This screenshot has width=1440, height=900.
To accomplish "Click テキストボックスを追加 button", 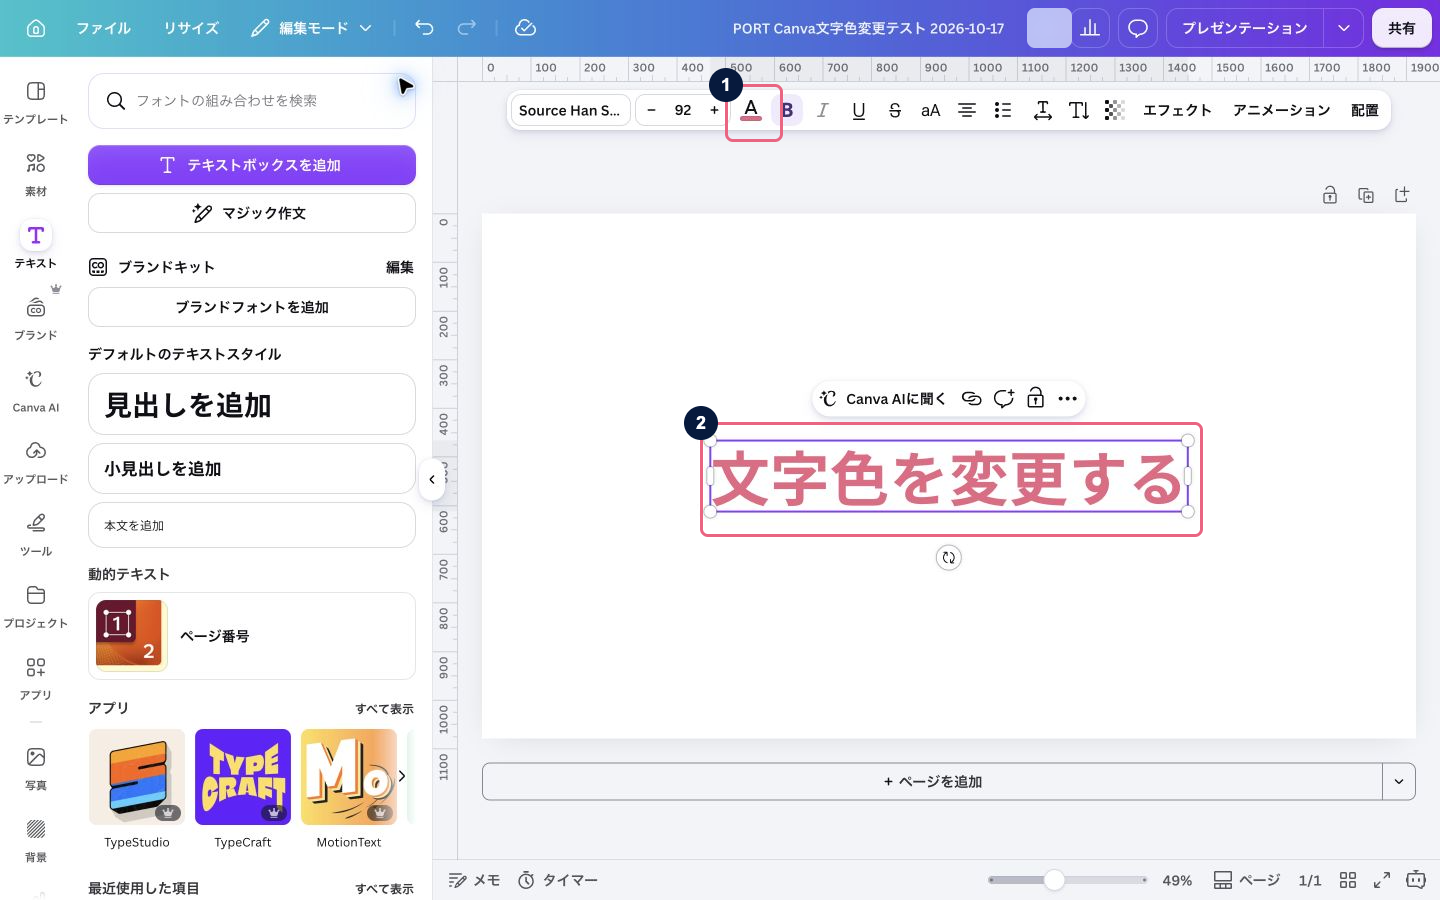I will [x=252, y=165].
